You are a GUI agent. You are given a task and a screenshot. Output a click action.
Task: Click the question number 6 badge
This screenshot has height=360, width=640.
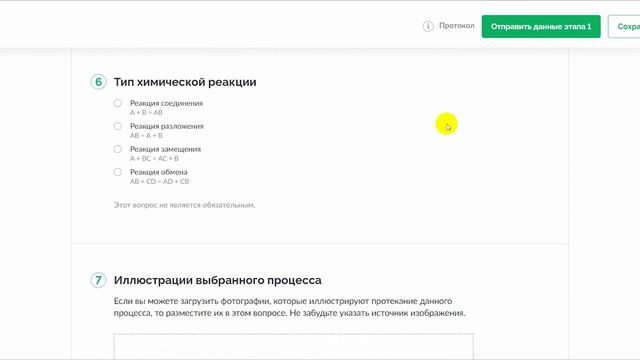point(98,82)
